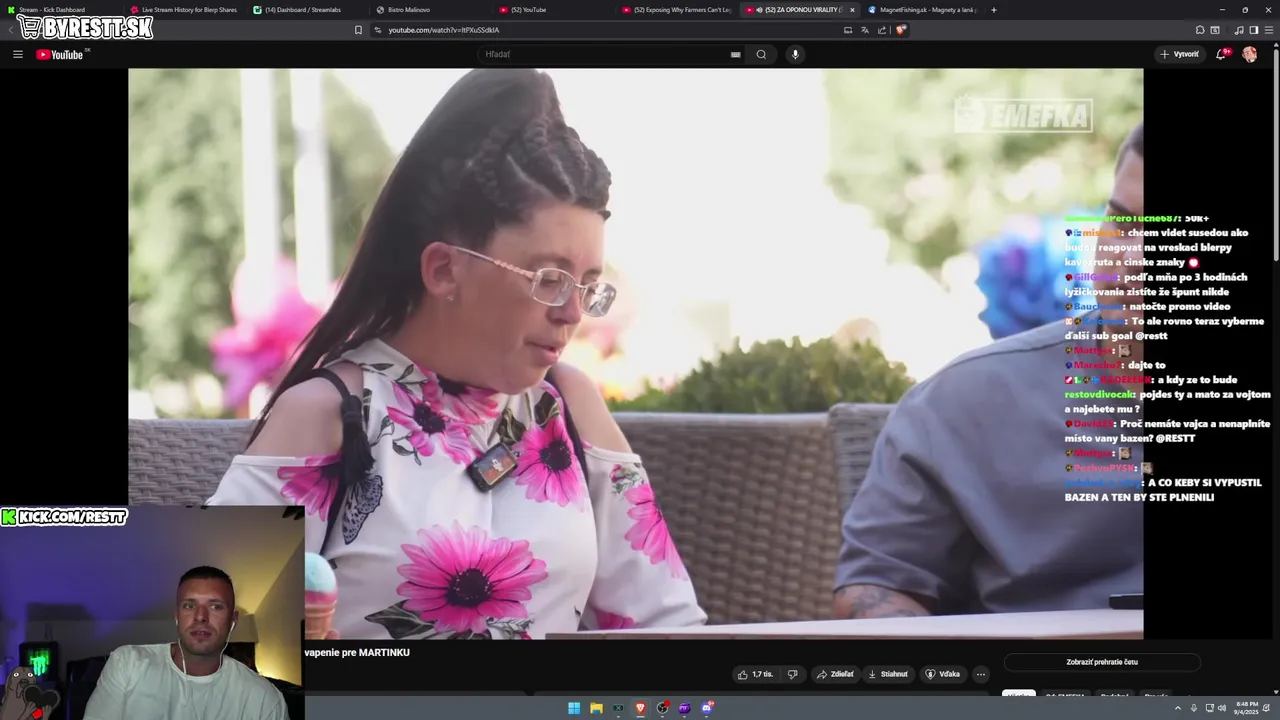The width and height of the screenshot is (1280, 720).
Task: Click the Zdieľať share button
Action: (x=835, y=674)
